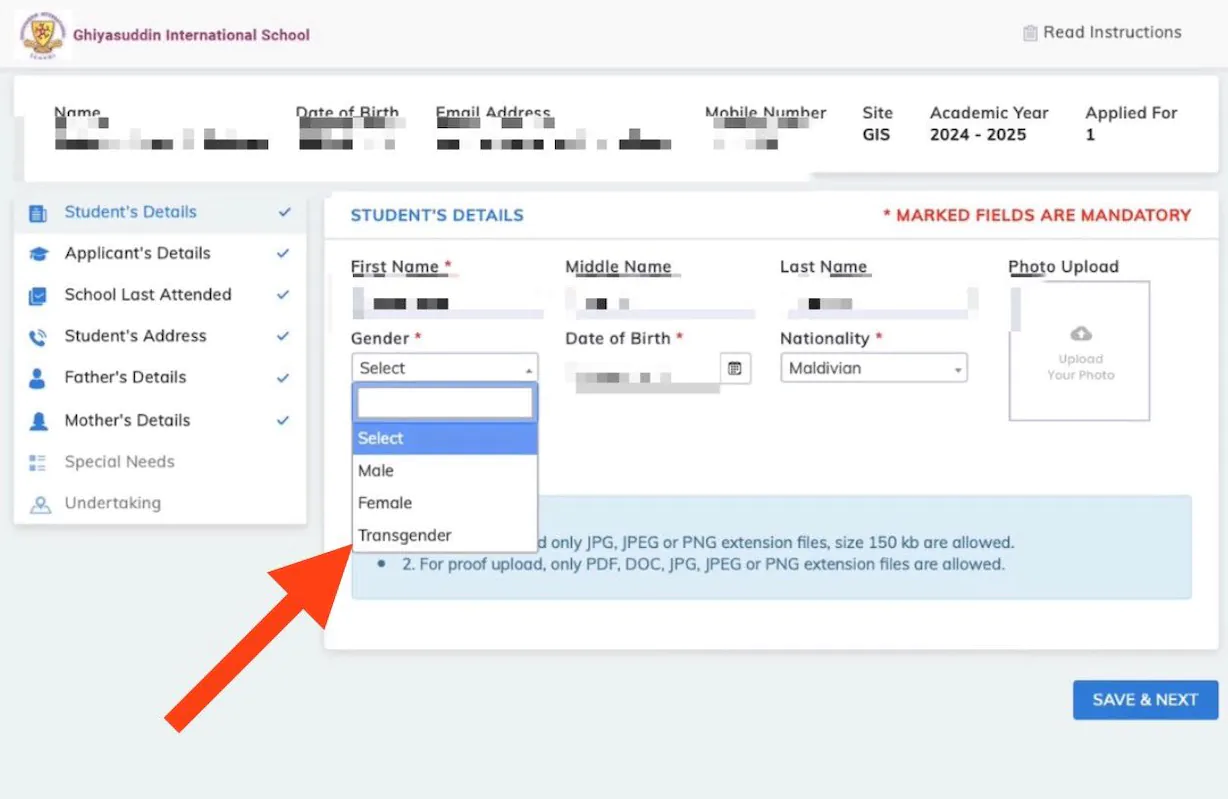The width and height of the screenshot is (1228, 799).
Task: Click the Ghiyasuddin International School logo
Action: click(x=43, y=35)
